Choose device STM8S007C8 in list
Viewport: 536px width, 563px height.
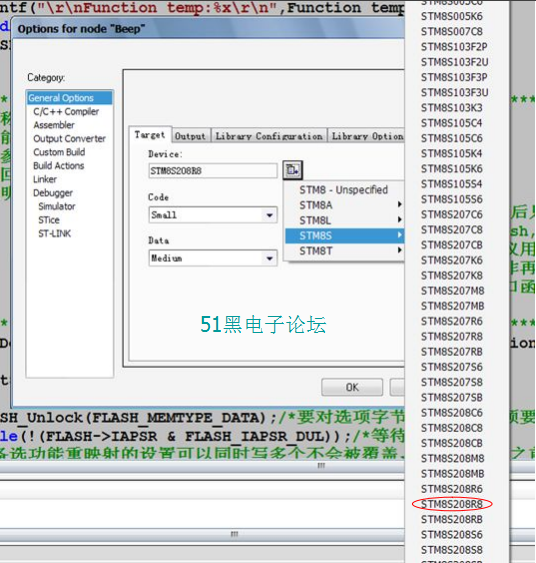(452, 31)
